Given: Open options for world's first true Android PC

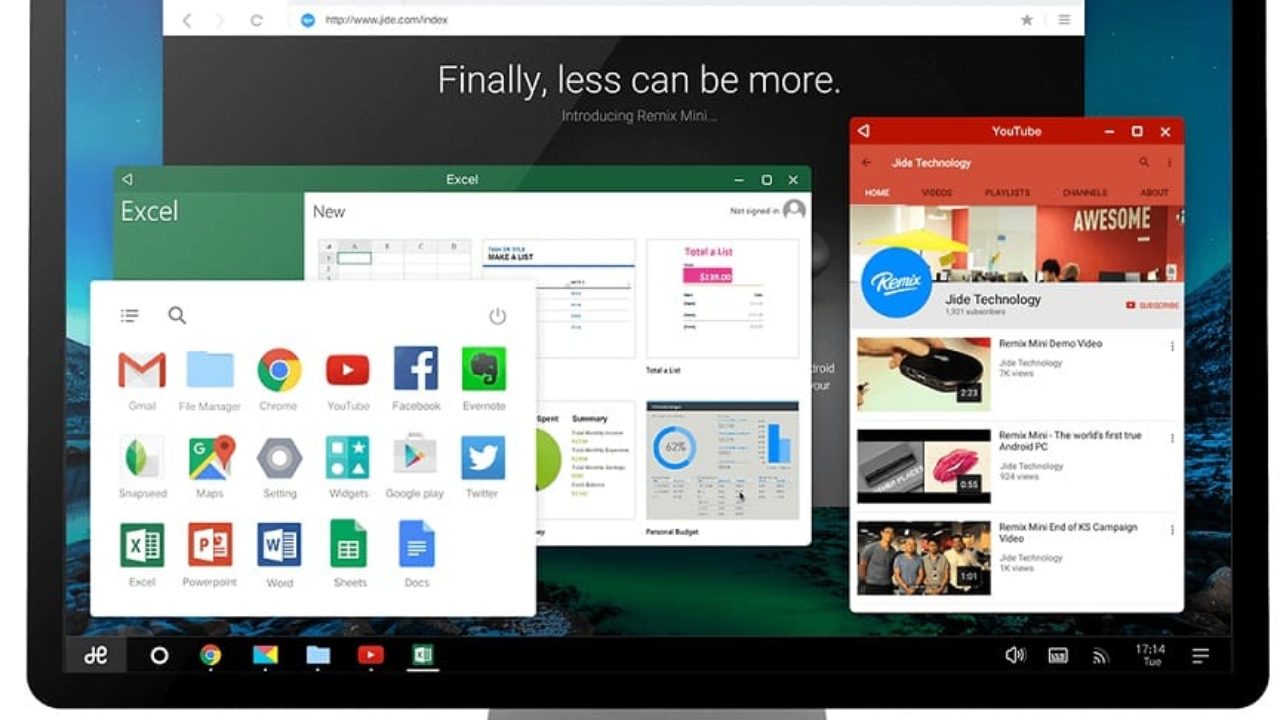Looking at the screenshot, I should [1172, 439].
